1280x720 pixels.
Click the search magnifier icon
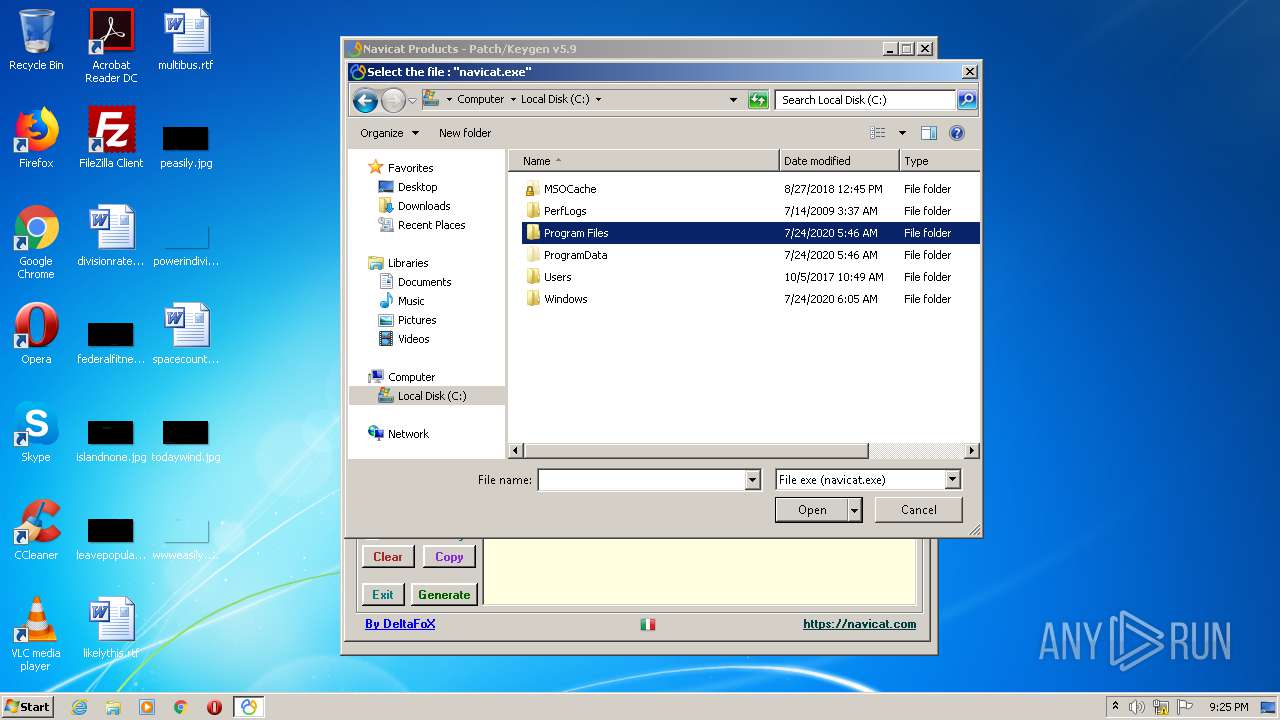pos(966,100)
